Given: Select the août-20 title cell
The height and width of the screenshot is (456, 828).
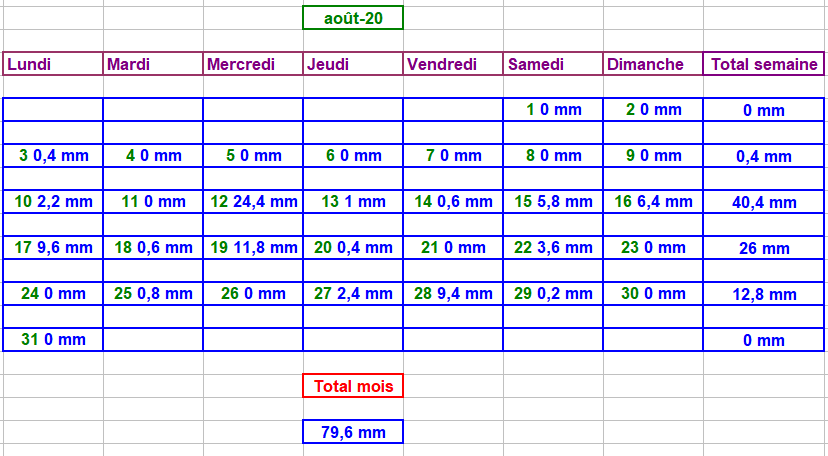Looking at the screenshot, I should click(x=353, y=18).
